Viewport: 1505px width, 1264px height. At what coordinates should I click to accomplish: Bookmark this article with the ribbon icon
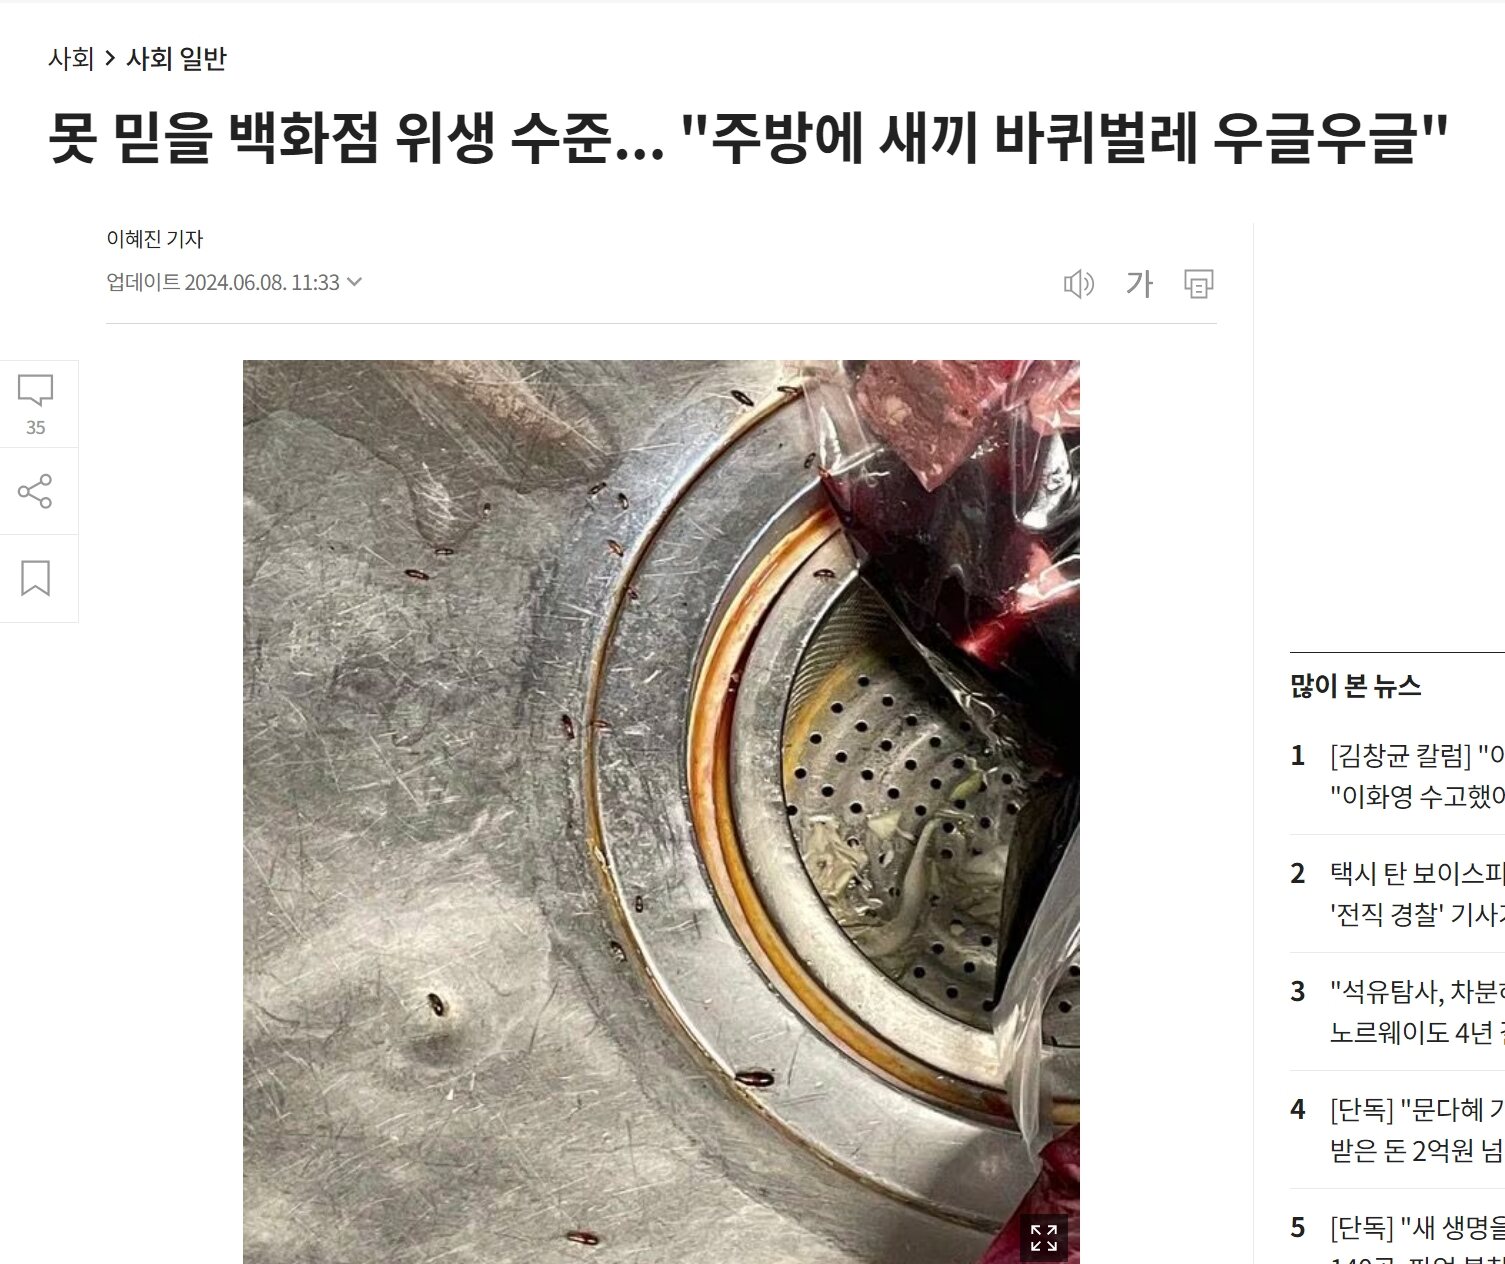(x=35, y=578)
